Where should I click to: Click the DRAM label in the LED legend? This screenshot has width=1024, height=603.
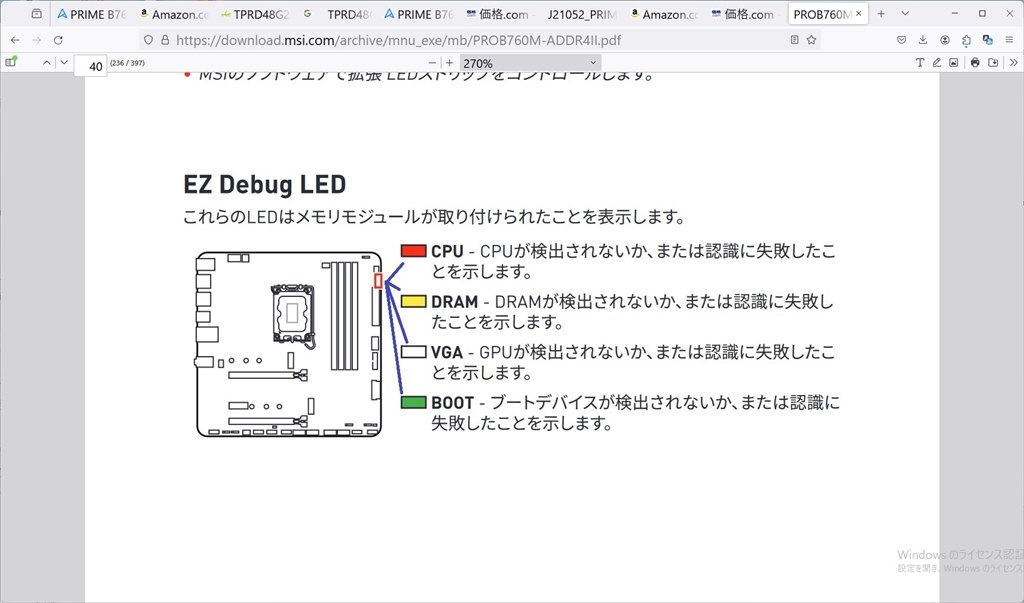pyautogui.click(x=455, y=302)
